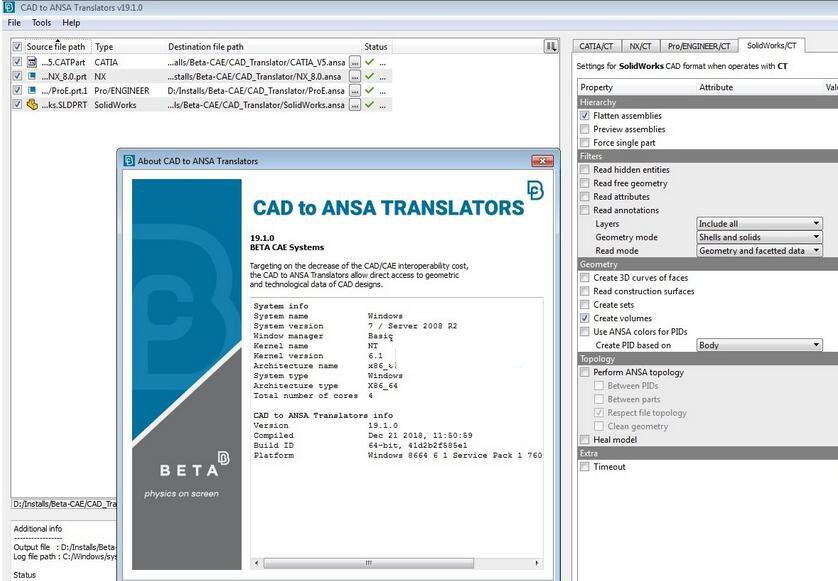Disable Flatten assemblies
838x581 pixels.
coord(585,115)
